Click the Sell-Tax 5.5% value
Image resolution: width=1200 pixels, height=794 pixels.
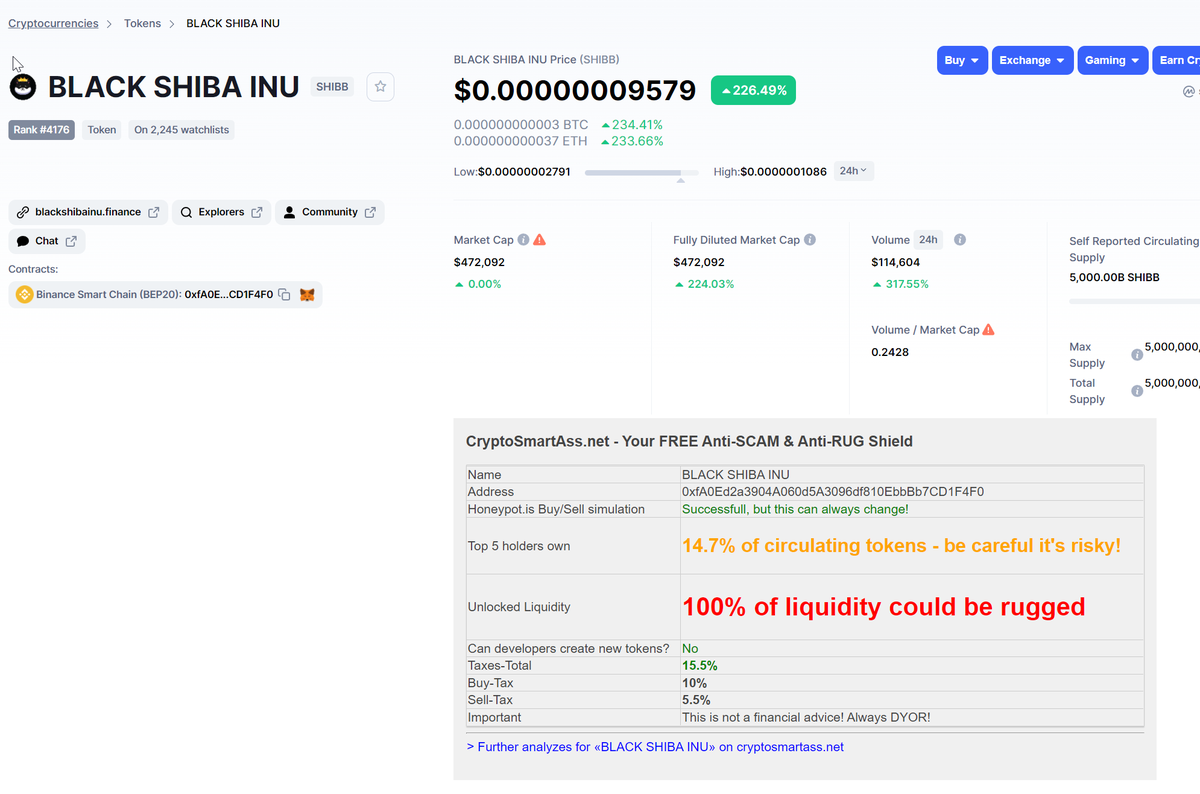click(697, 700)
